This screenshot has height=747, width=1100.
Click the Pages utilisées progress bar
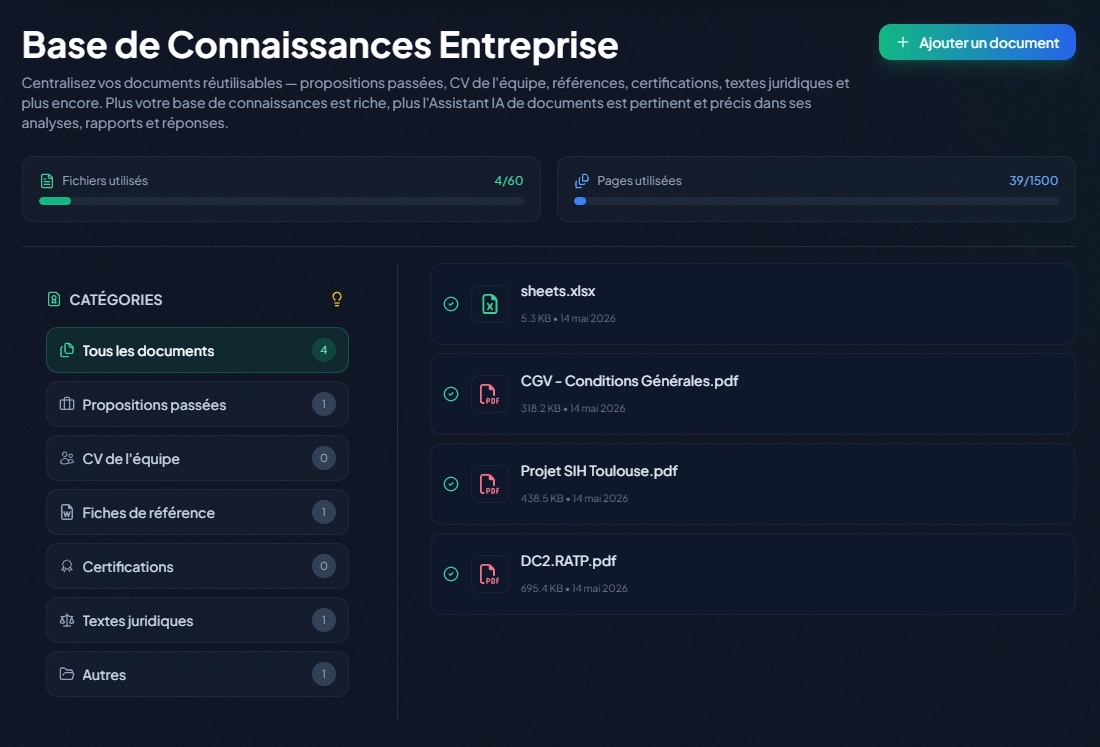816,201
